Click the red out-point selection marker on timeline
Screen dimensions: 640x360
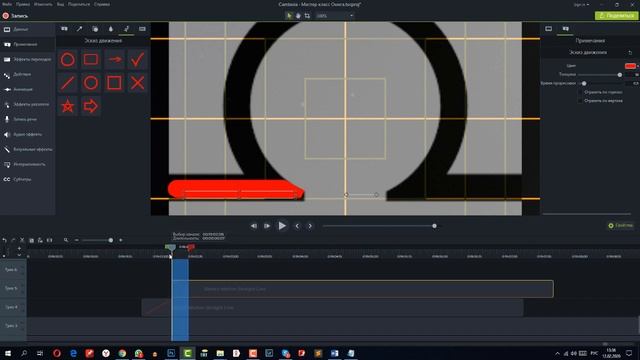point(191,247)
